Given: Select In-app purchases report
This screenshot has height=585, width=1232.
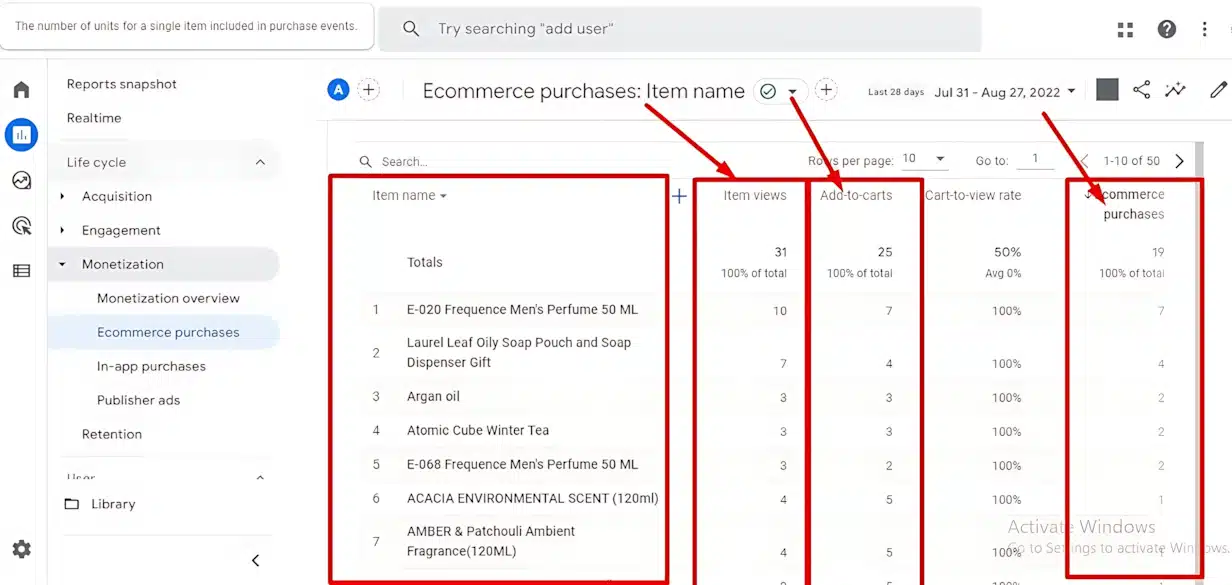Looking at the screenshot, I should (151, 366).
